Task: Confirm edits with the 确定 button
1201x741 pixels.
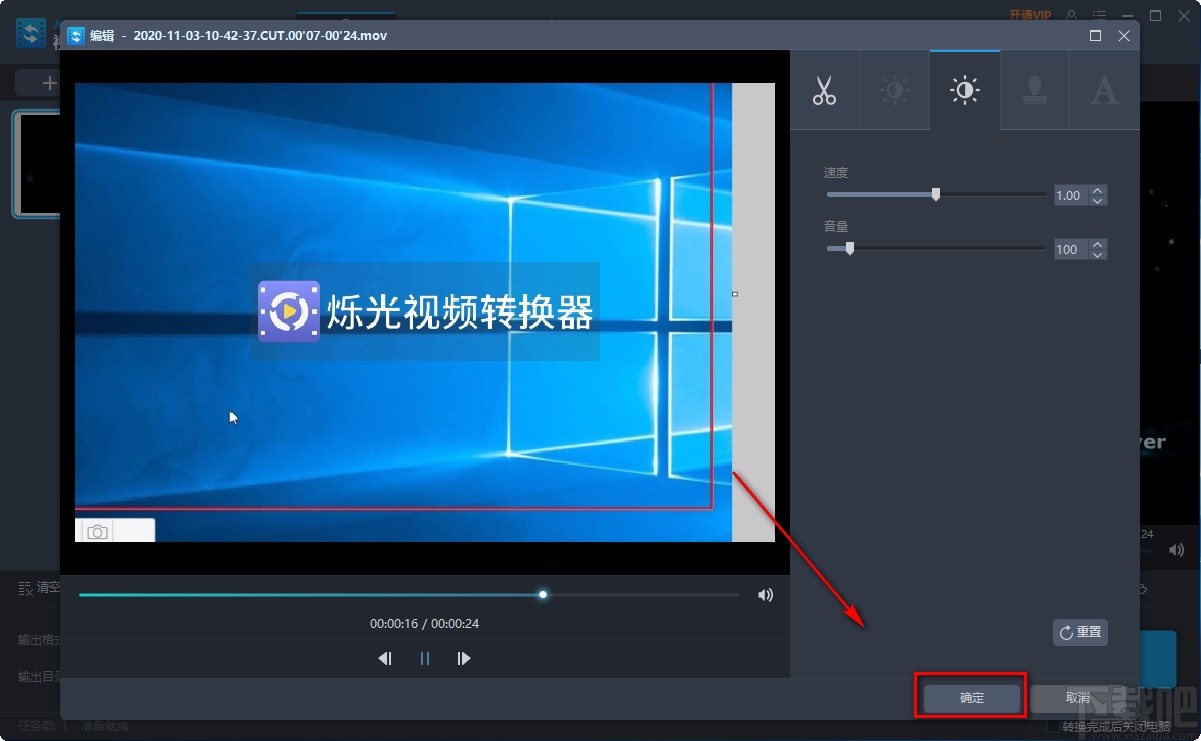Action: pyautogui.click(x=969, y=697)
